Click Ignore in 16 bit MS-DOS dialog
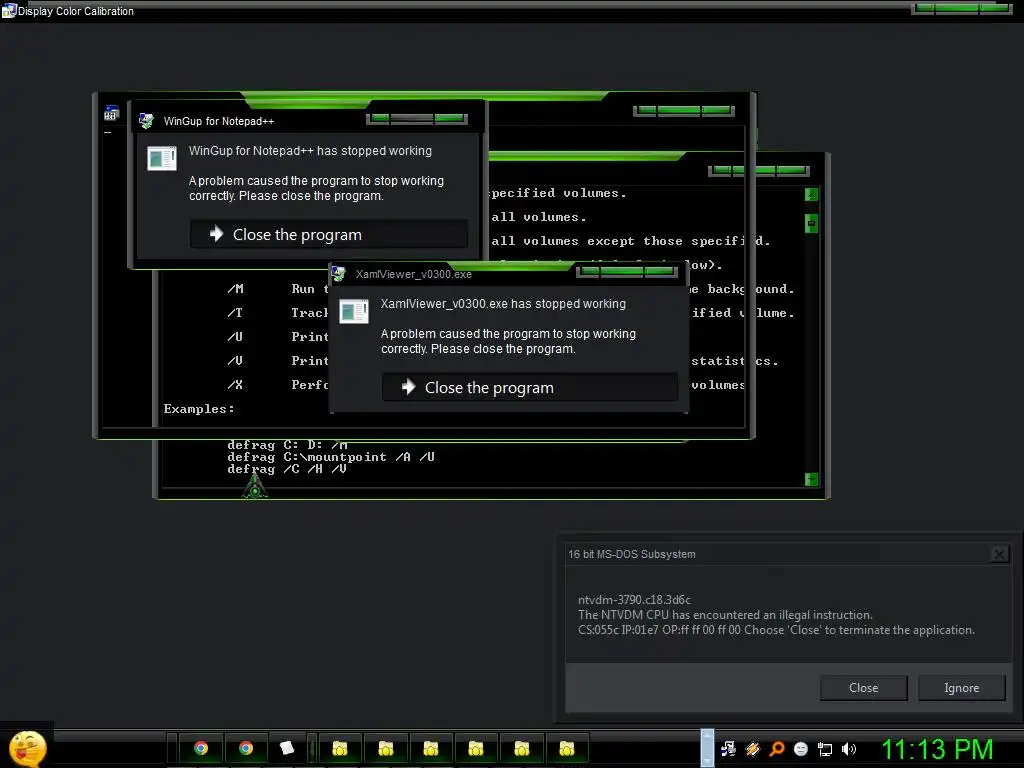 click(x=961, y=688)
